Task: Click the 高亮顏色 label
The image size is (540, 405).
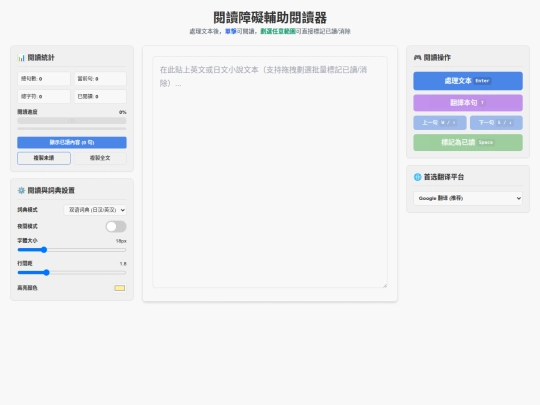Action: (28, 288)
